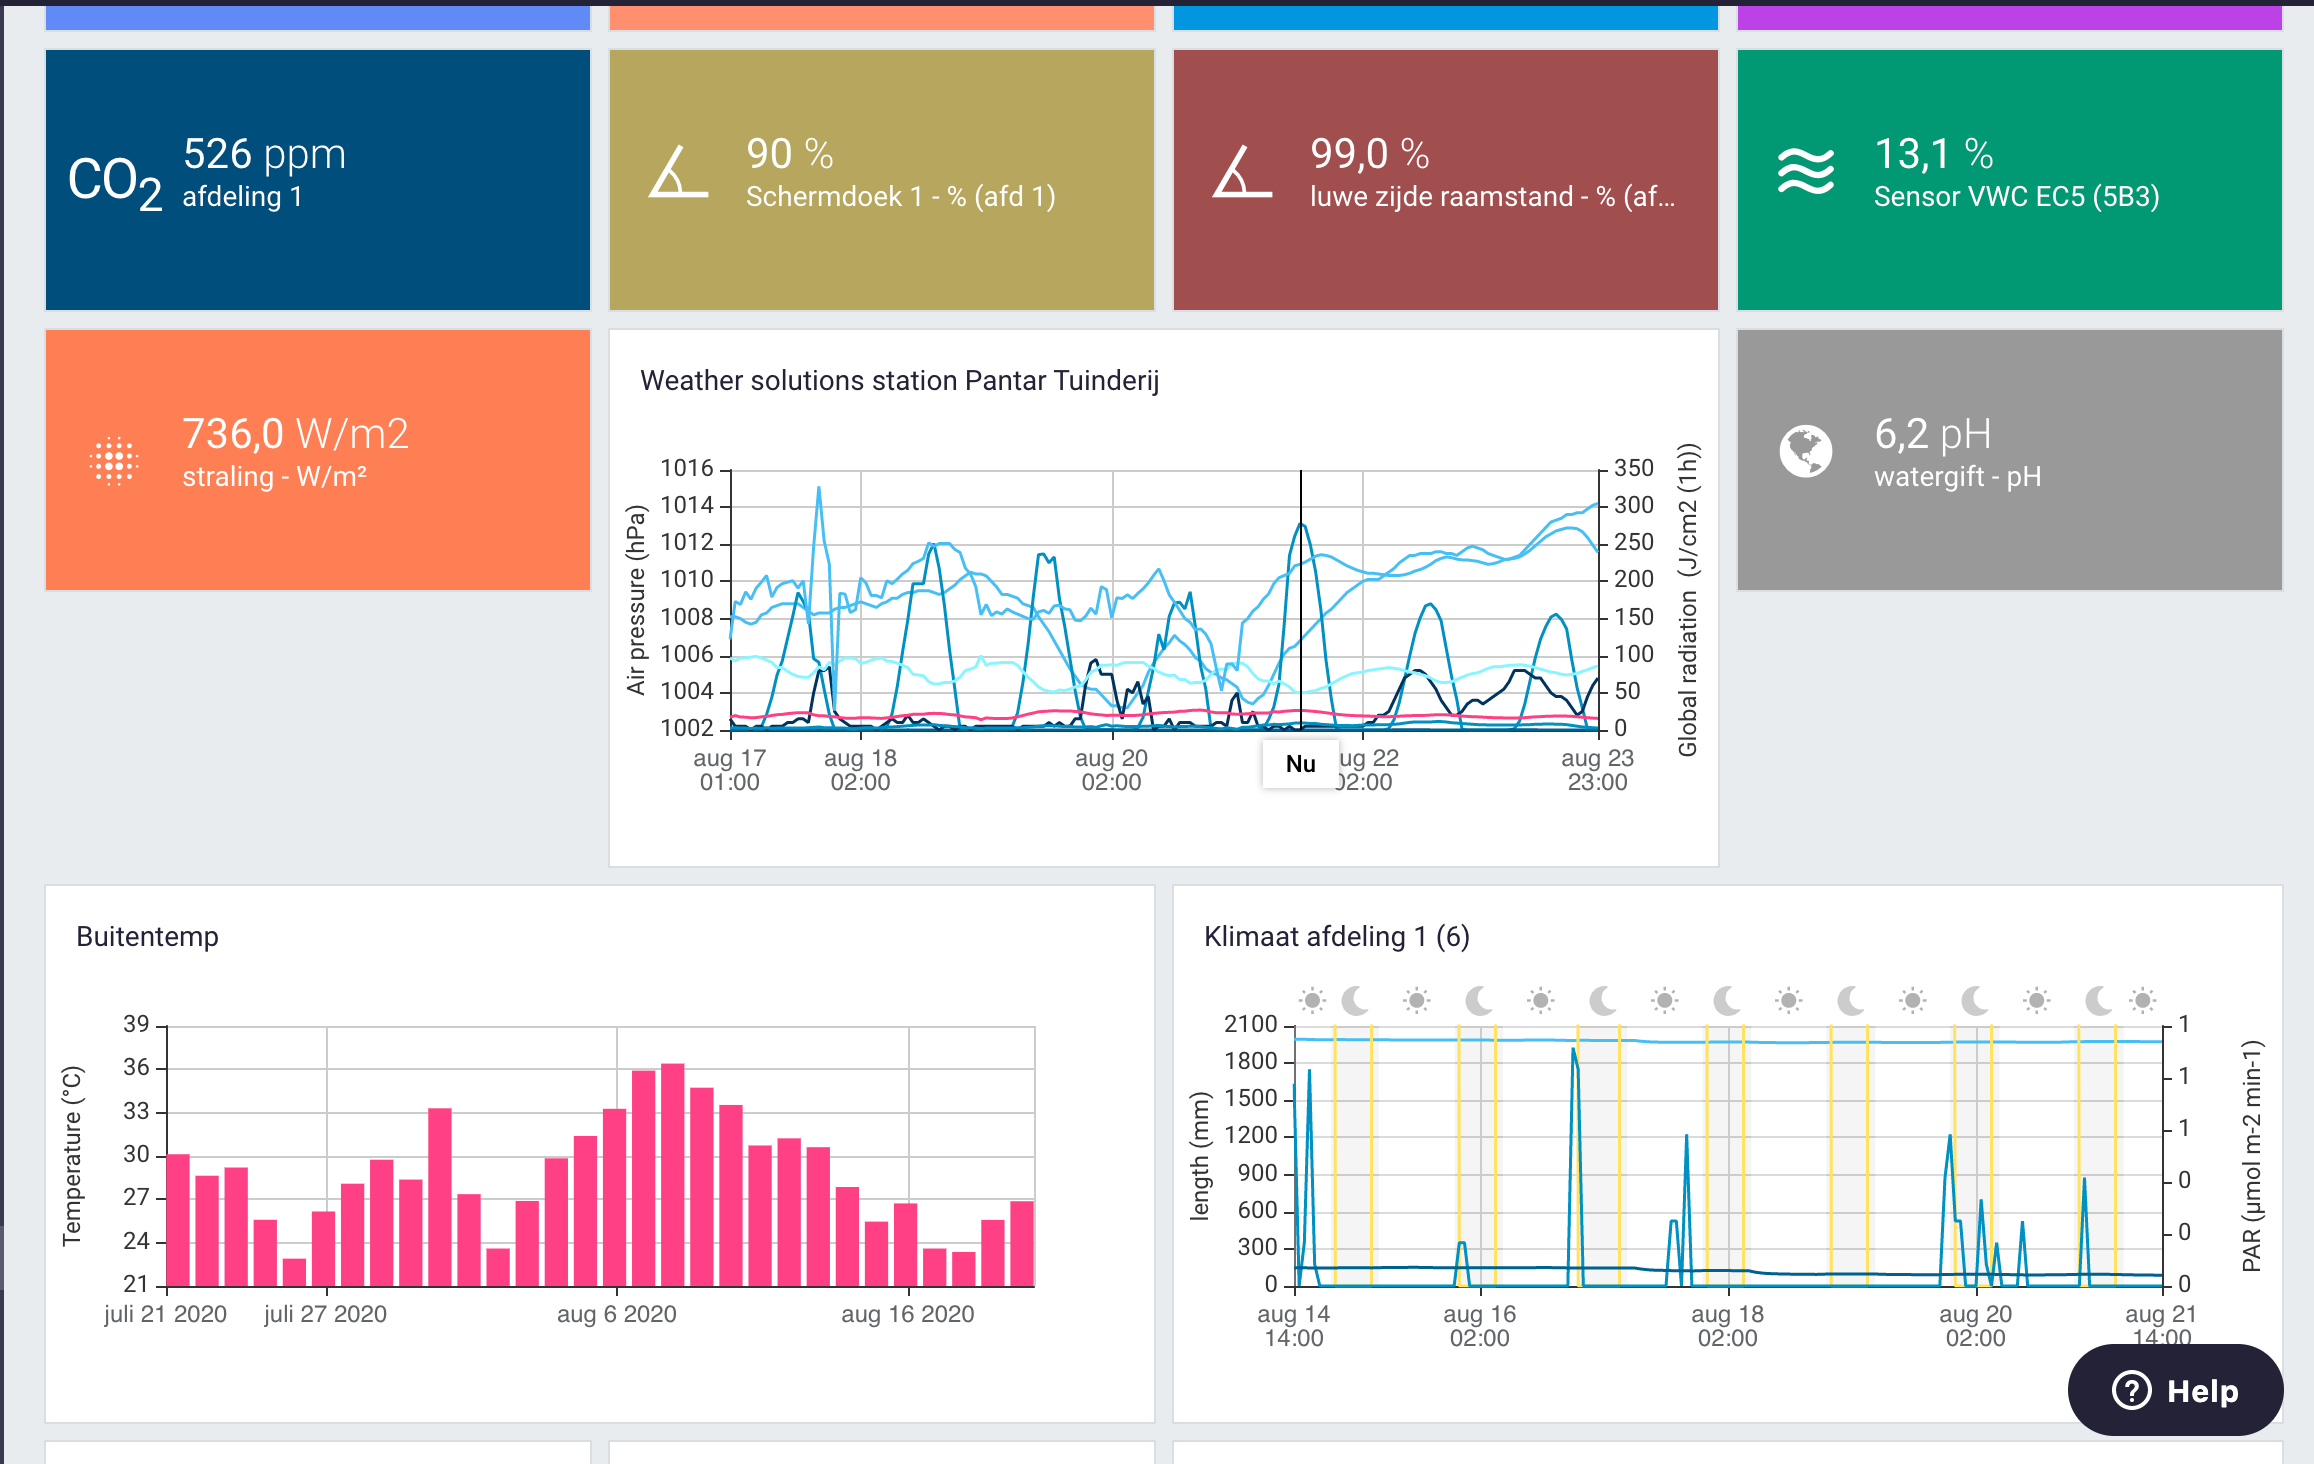Viewport: 2314px width, 1464px height.
Task: Click the 'juli 27 2020' axis label
Action: (x=326, y=1314)
